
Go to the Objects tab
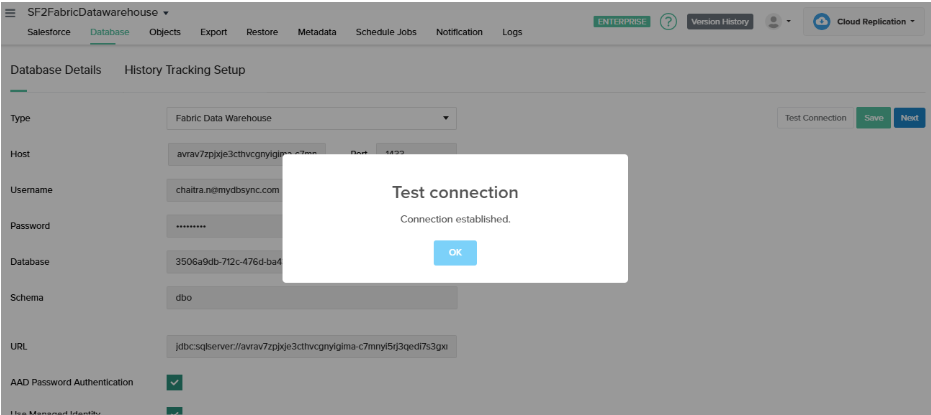tap(165, 32)
